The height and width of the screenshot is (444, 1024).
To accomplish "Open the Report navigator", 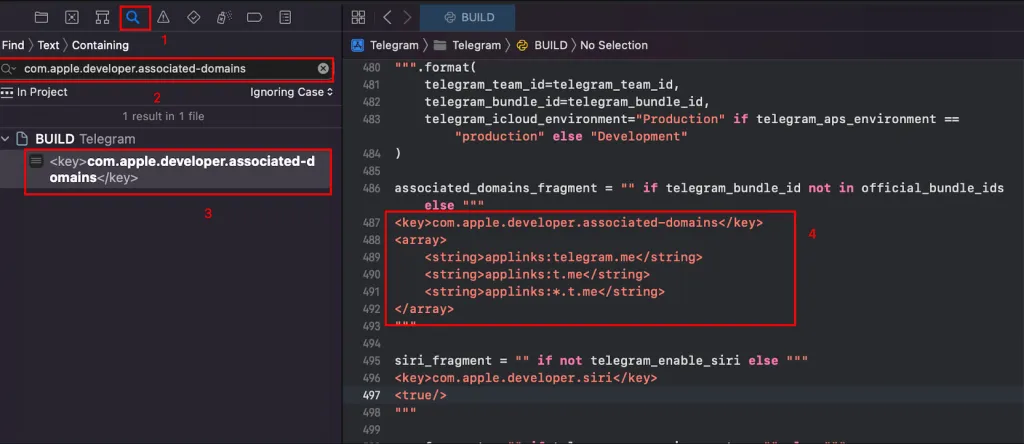I will 285,17.
